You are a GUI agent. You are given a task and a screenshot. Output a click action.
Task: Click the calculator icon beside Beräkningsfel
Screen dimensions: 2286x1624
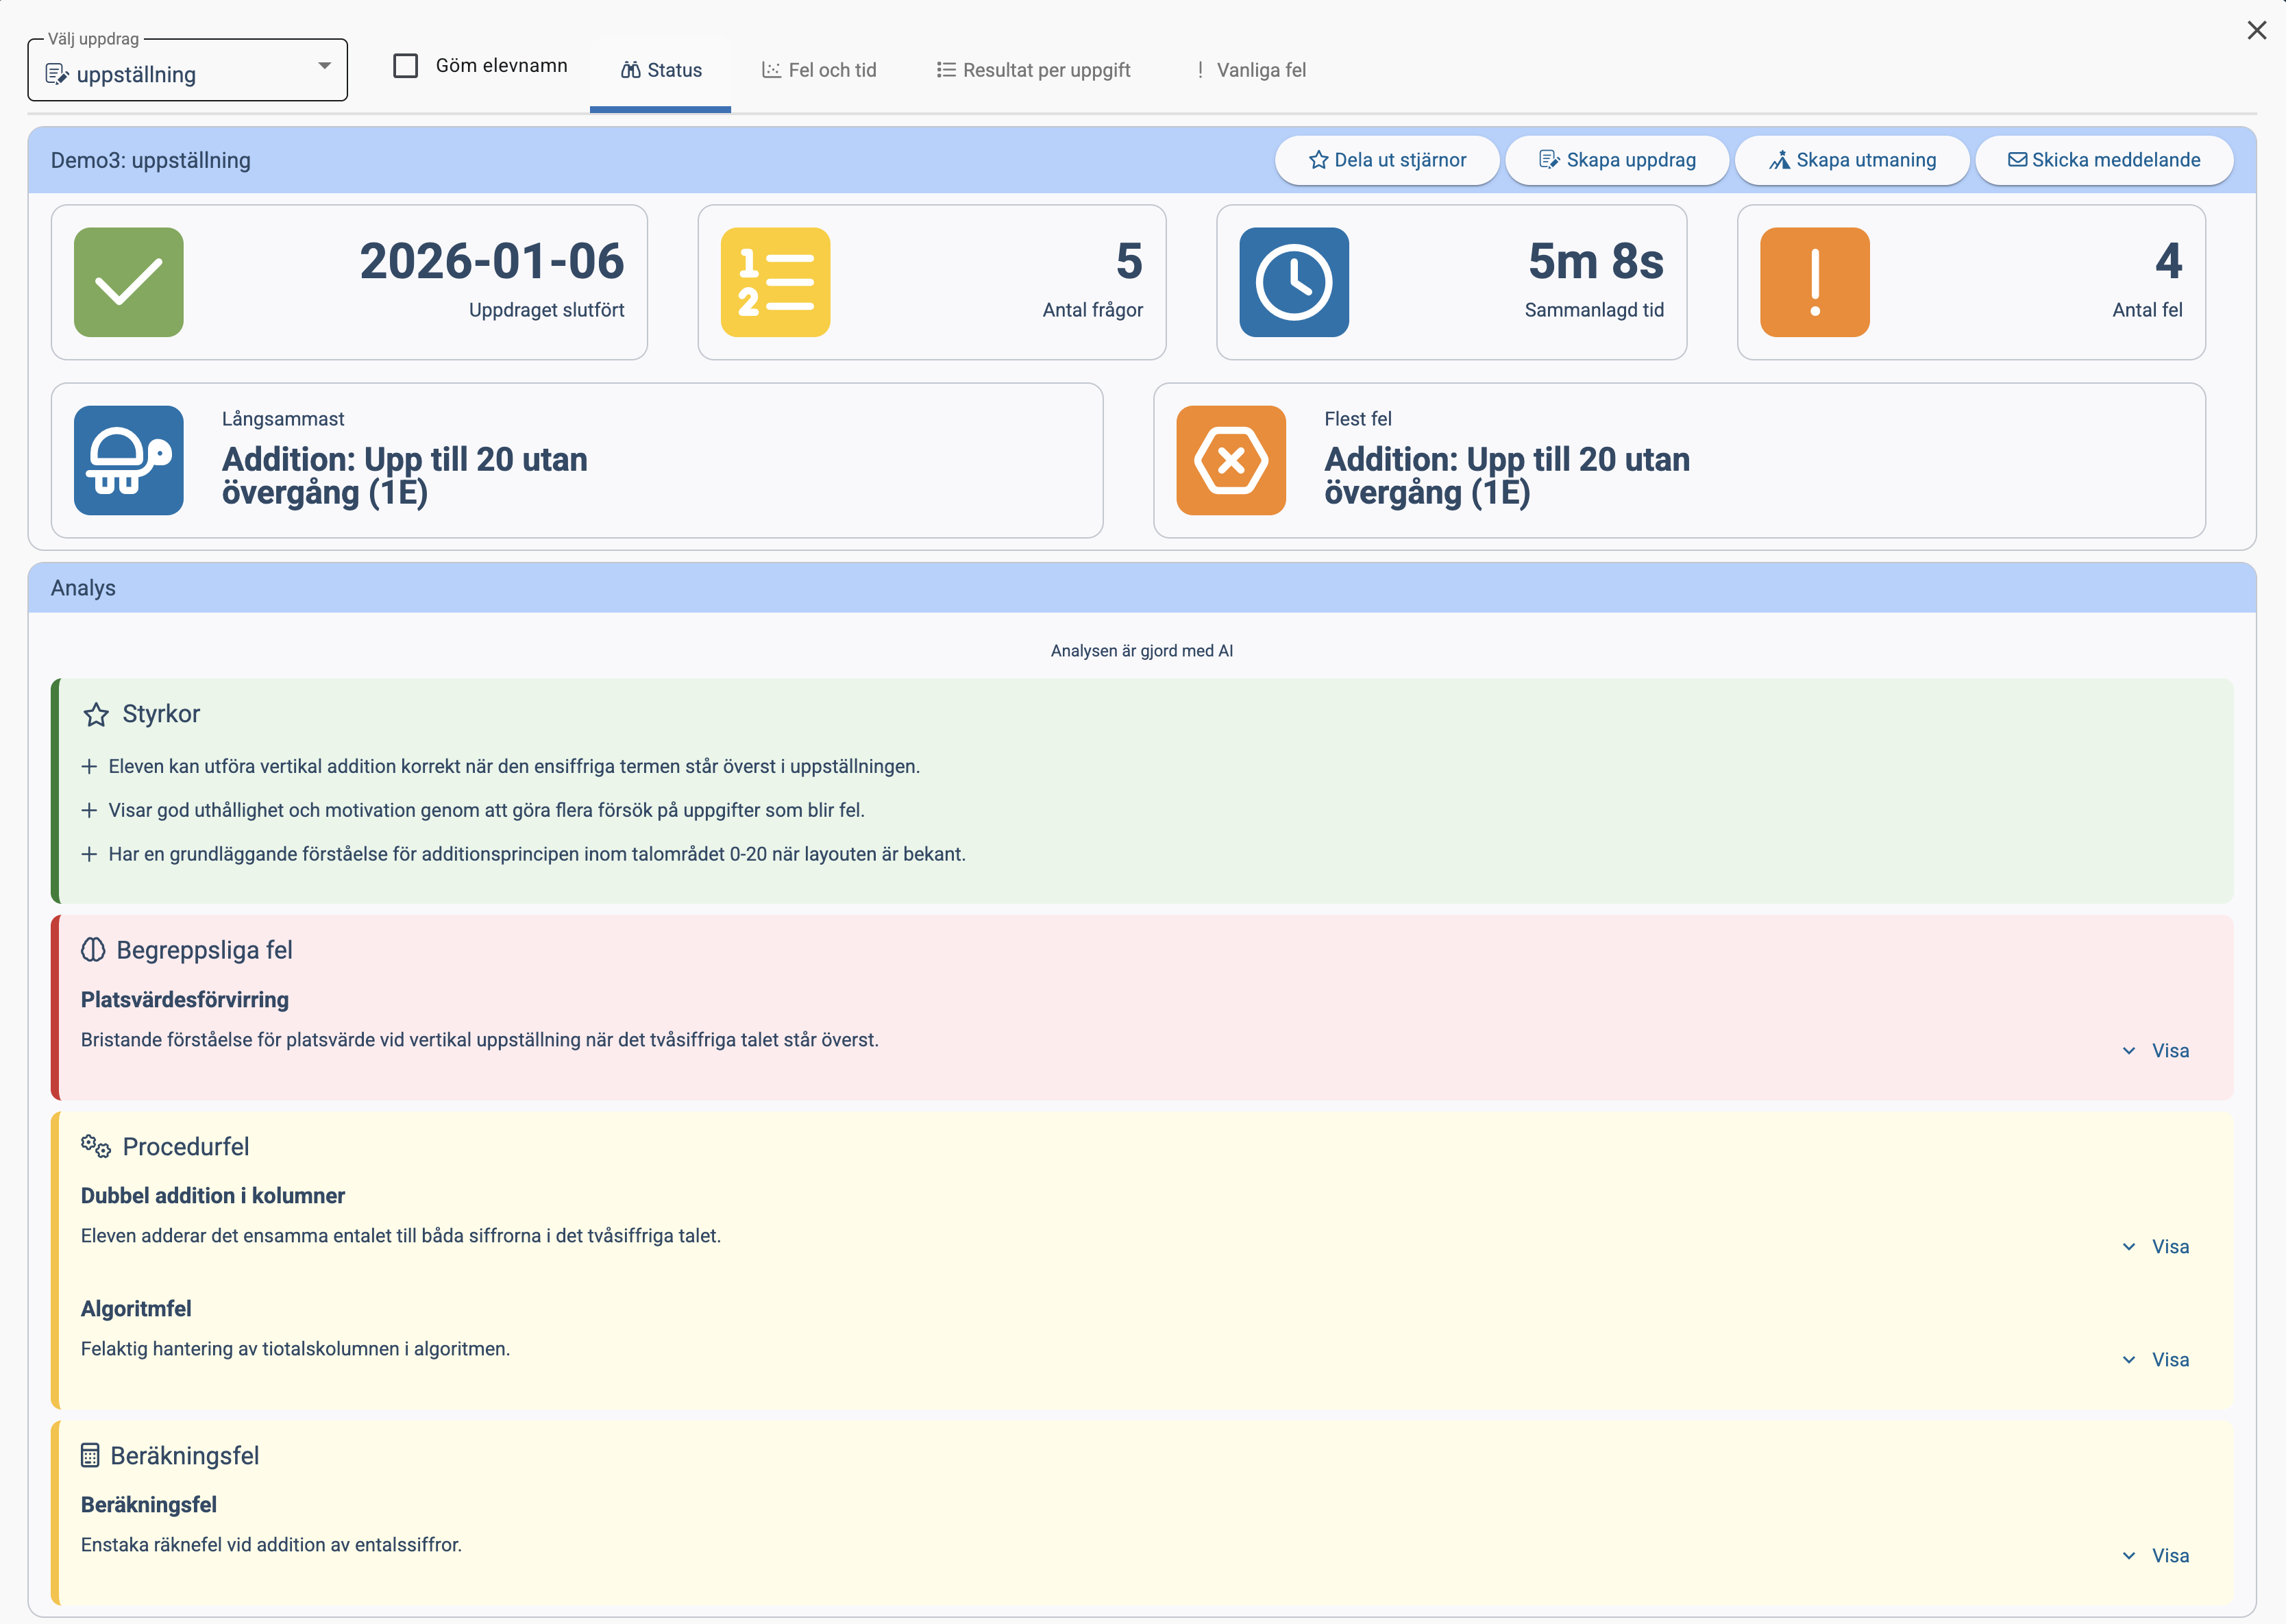click(90, 1456)
